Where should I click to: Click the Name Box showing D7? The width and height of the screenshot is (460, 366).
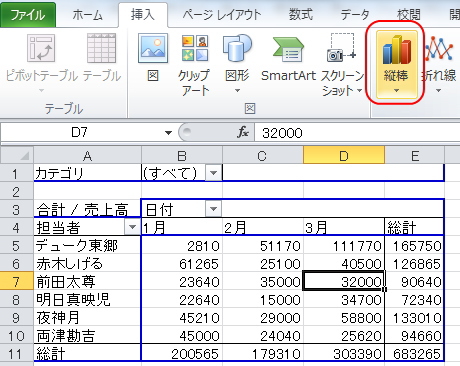(80, 132)
